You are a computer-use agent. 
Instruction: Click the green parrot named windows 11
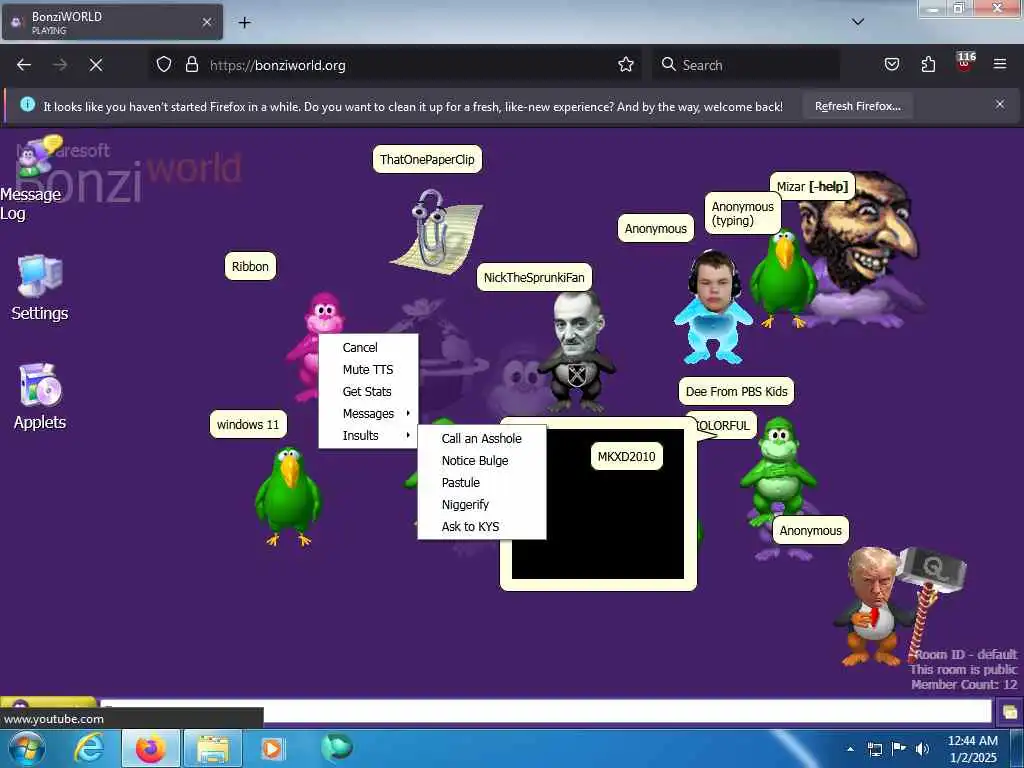click(x=288, y=496)
